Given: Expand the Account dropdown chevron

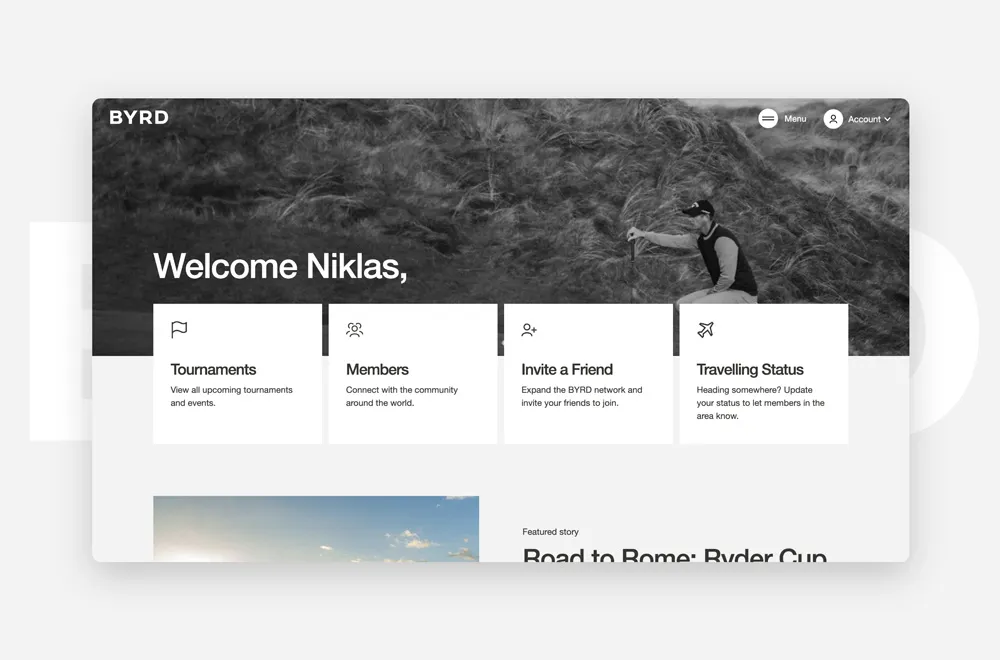Looking at the screenshot, I should [x=887, y=119].
